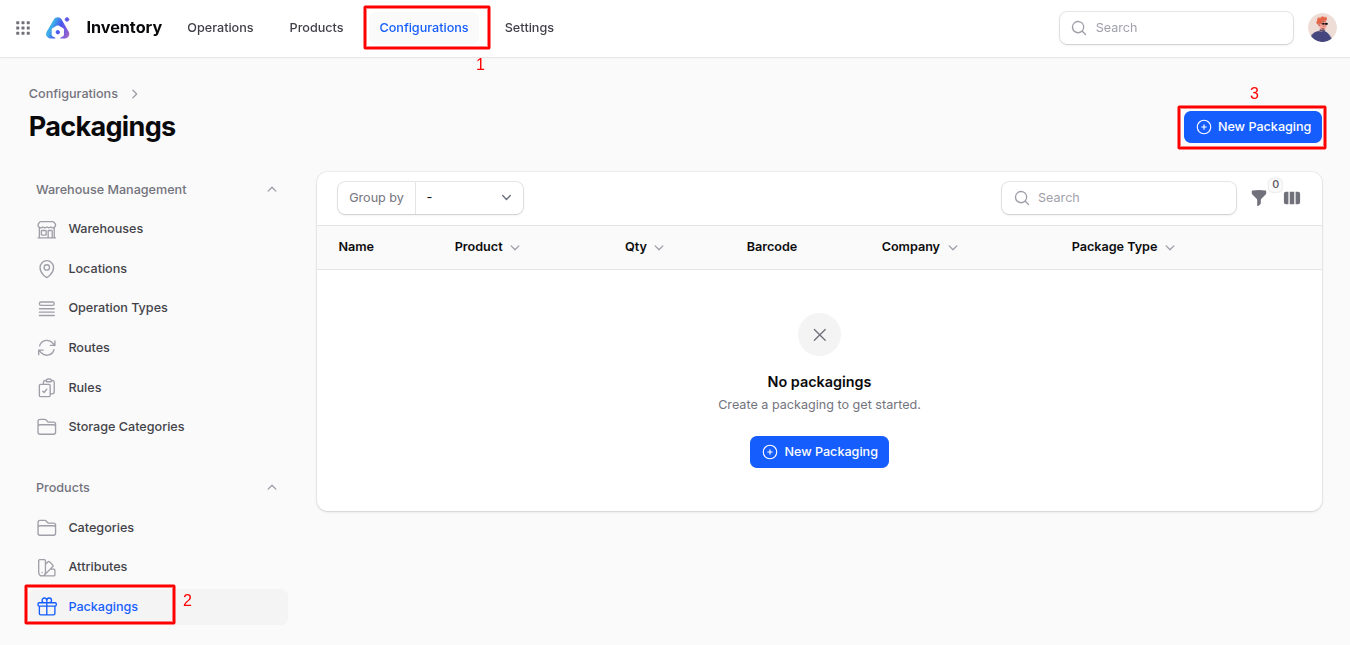Click the table filter funnel icon
Image resolution: width=1350 pixels, height=645 pixels.
click(1259, 198)
